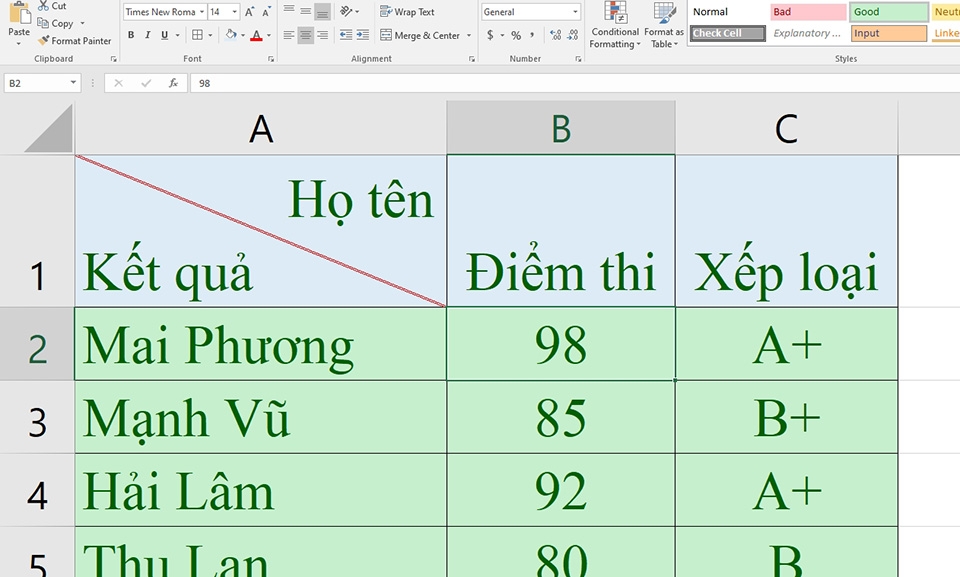Open Number group dialog launcher
This screenshot has width=960, height=577.
pyautogui.click(x=578, y=59)
